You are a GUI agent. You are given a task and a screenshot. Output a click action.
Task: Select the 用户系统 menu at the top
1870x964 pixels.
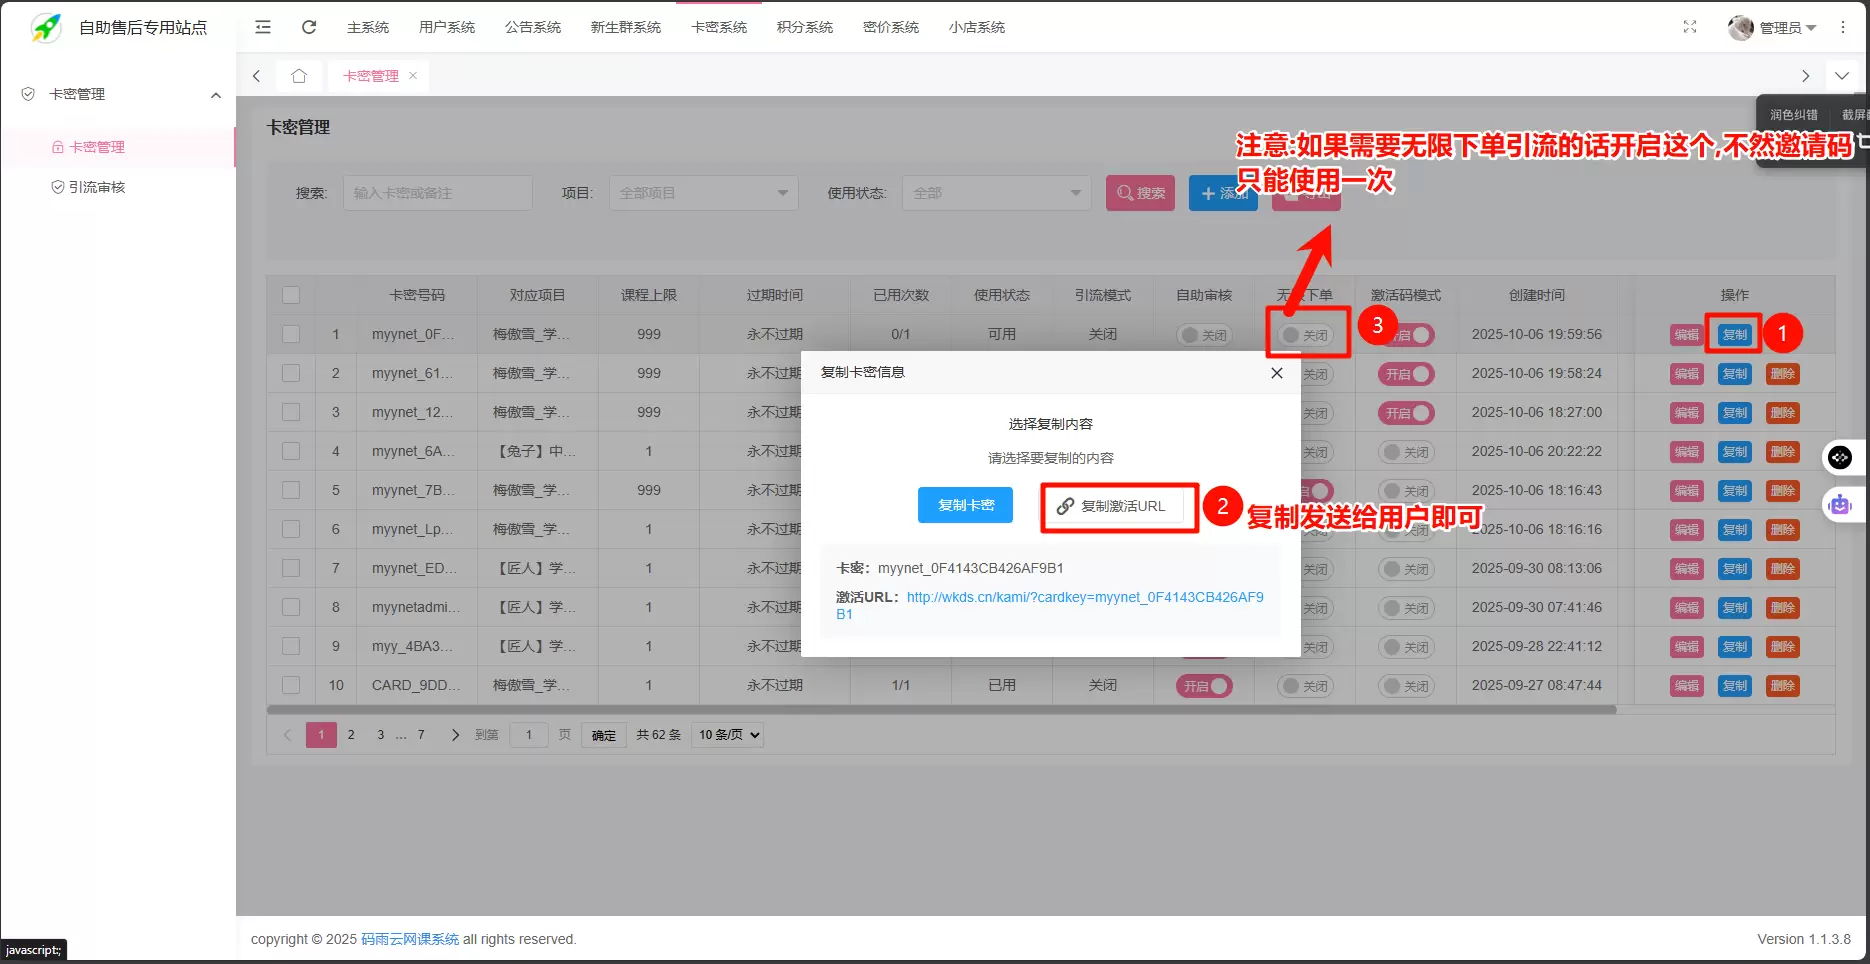coord(447,27)
